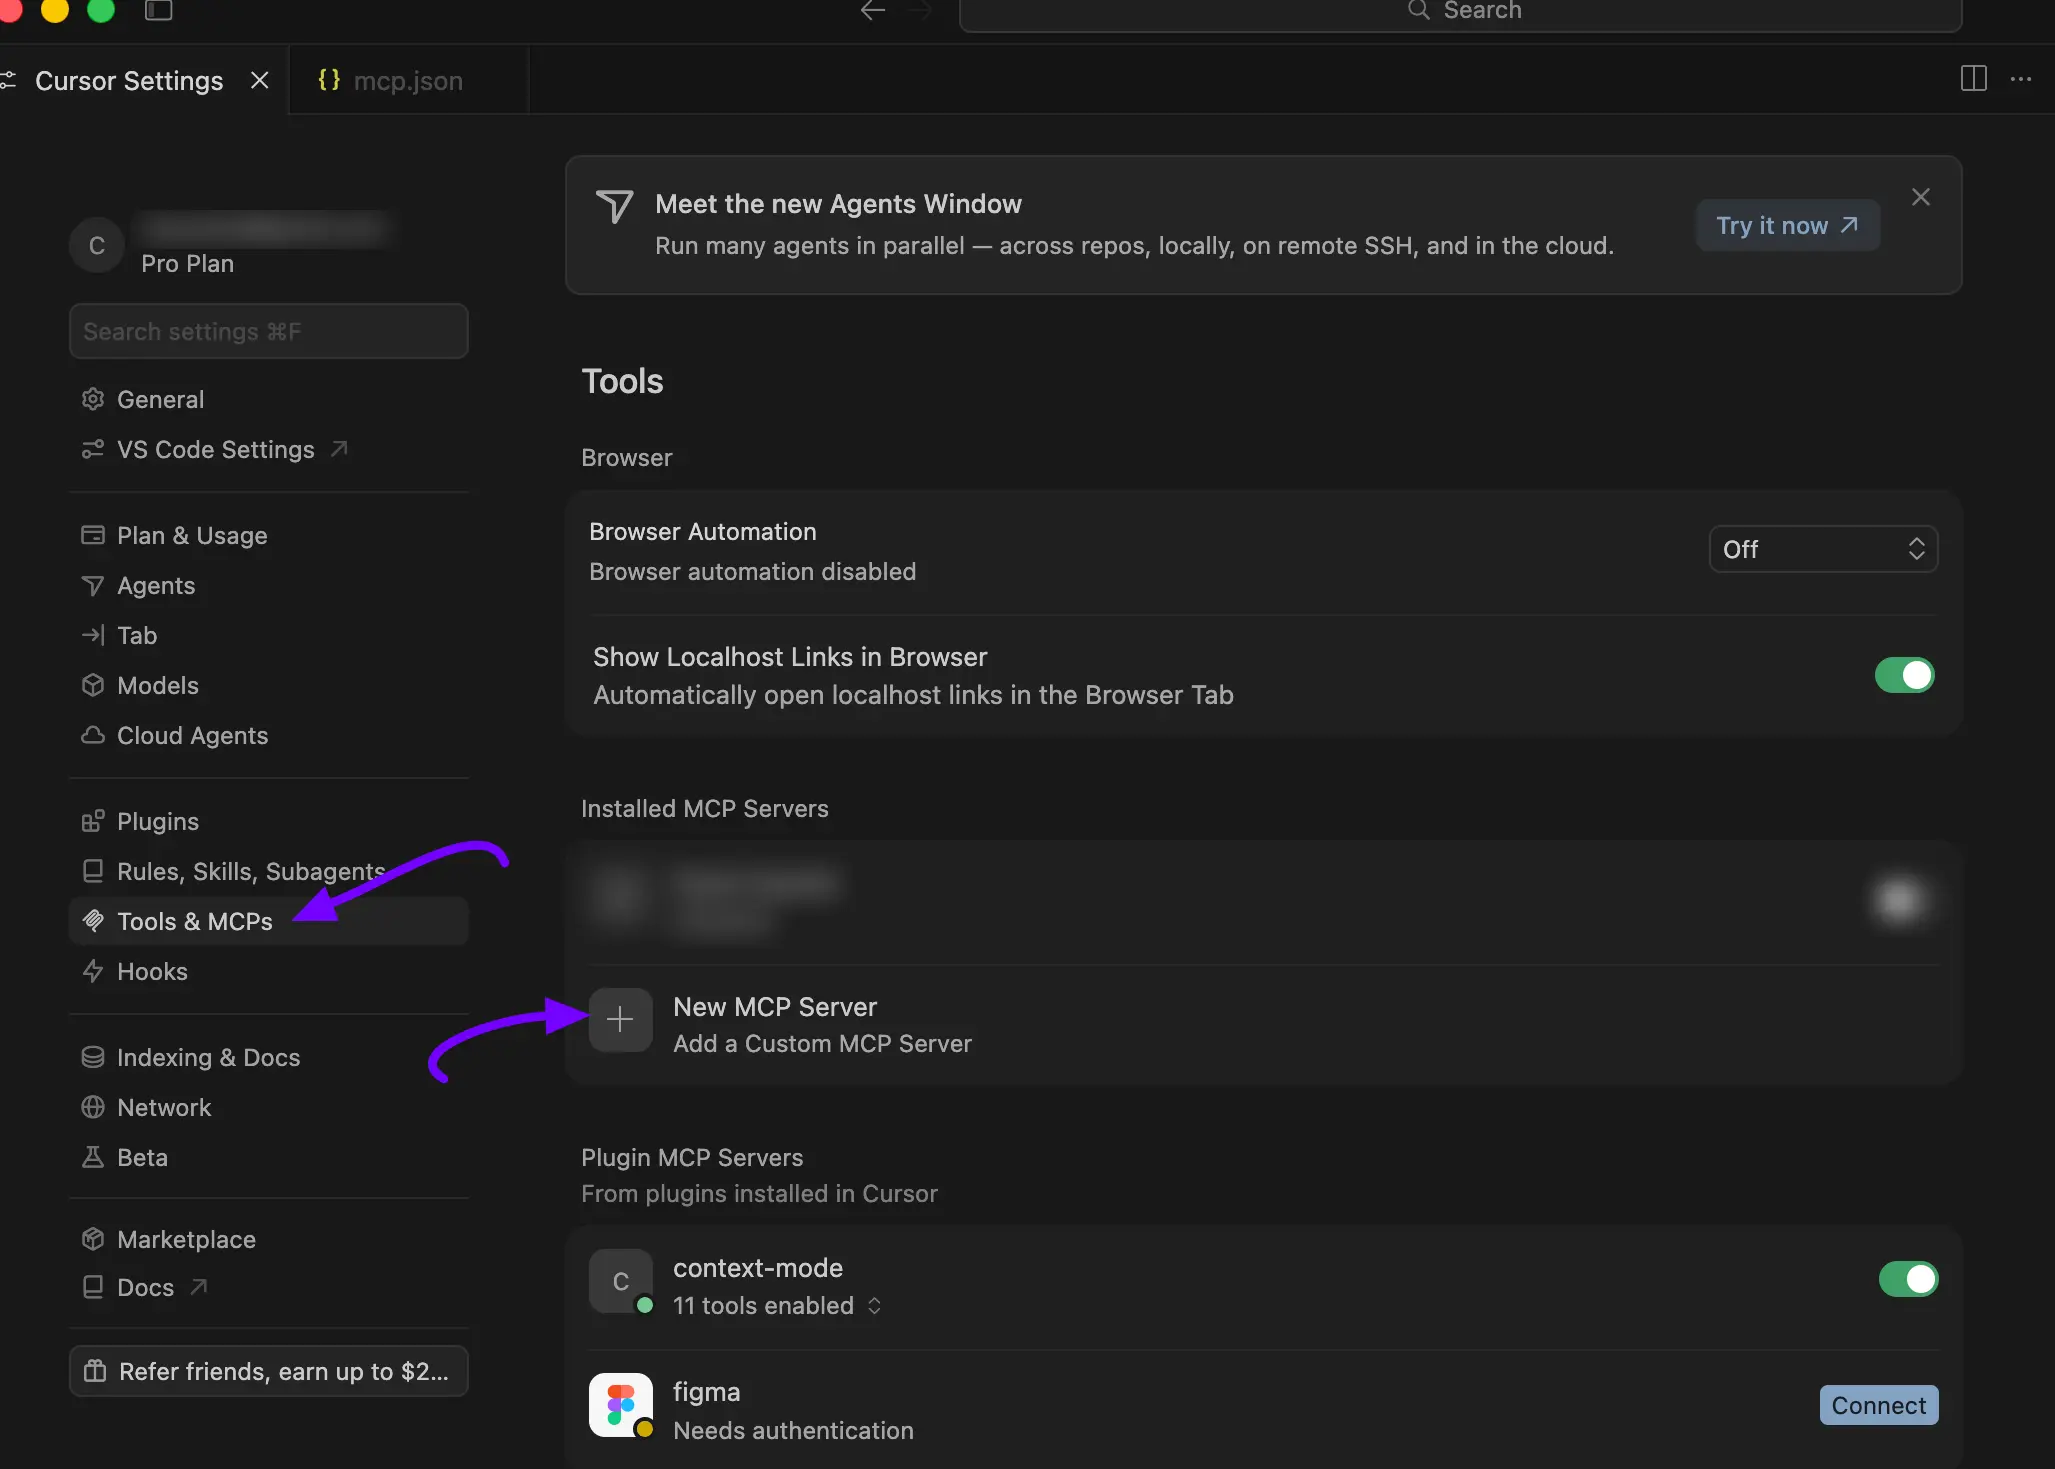Open the Browser Automation dropdown
Image resolution: width=2055 pixels, height=1469 pixels.
(1823, 549)
